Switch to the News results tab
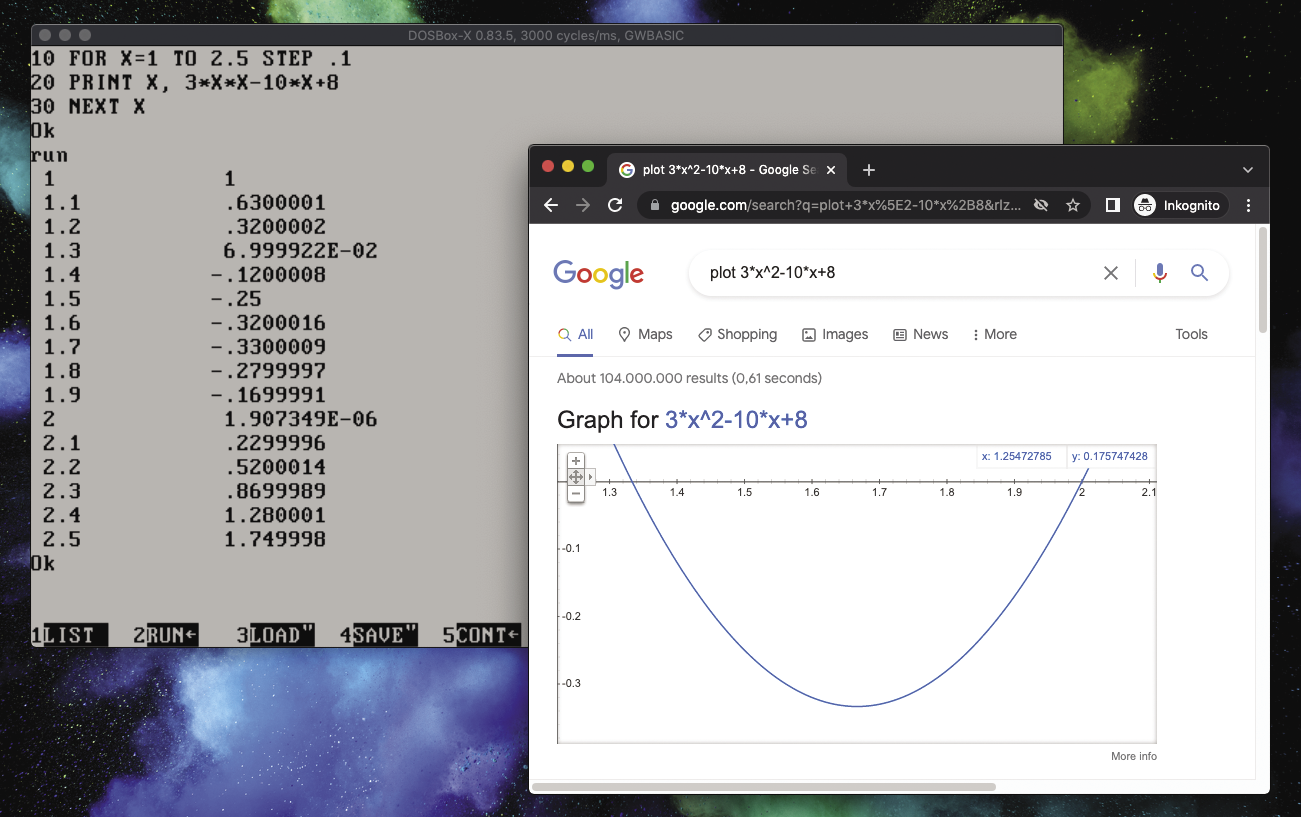 920,334
